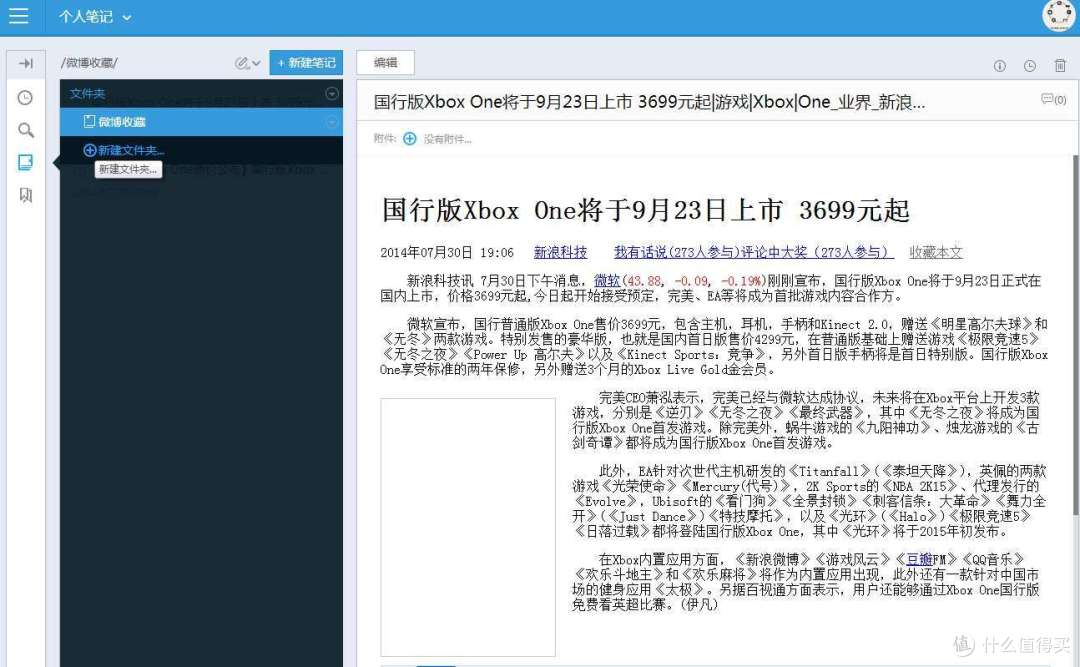Open note history clock icon
This screenshot has height=667, width=1080.
(x=1030, y=65)
